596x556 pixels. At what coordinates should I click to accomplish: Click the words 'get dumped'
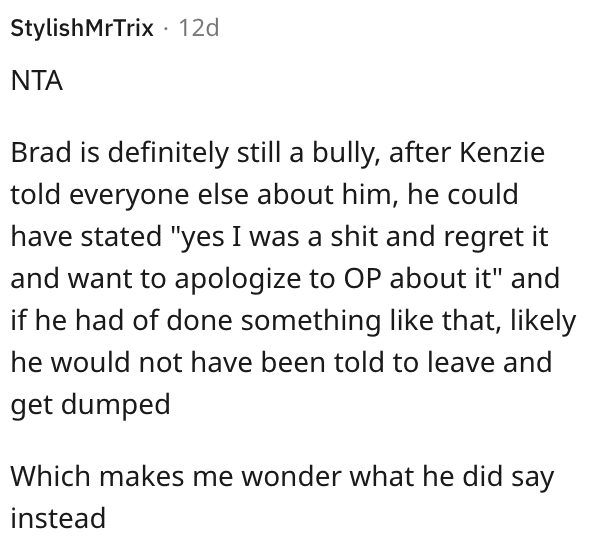[90, 404]
